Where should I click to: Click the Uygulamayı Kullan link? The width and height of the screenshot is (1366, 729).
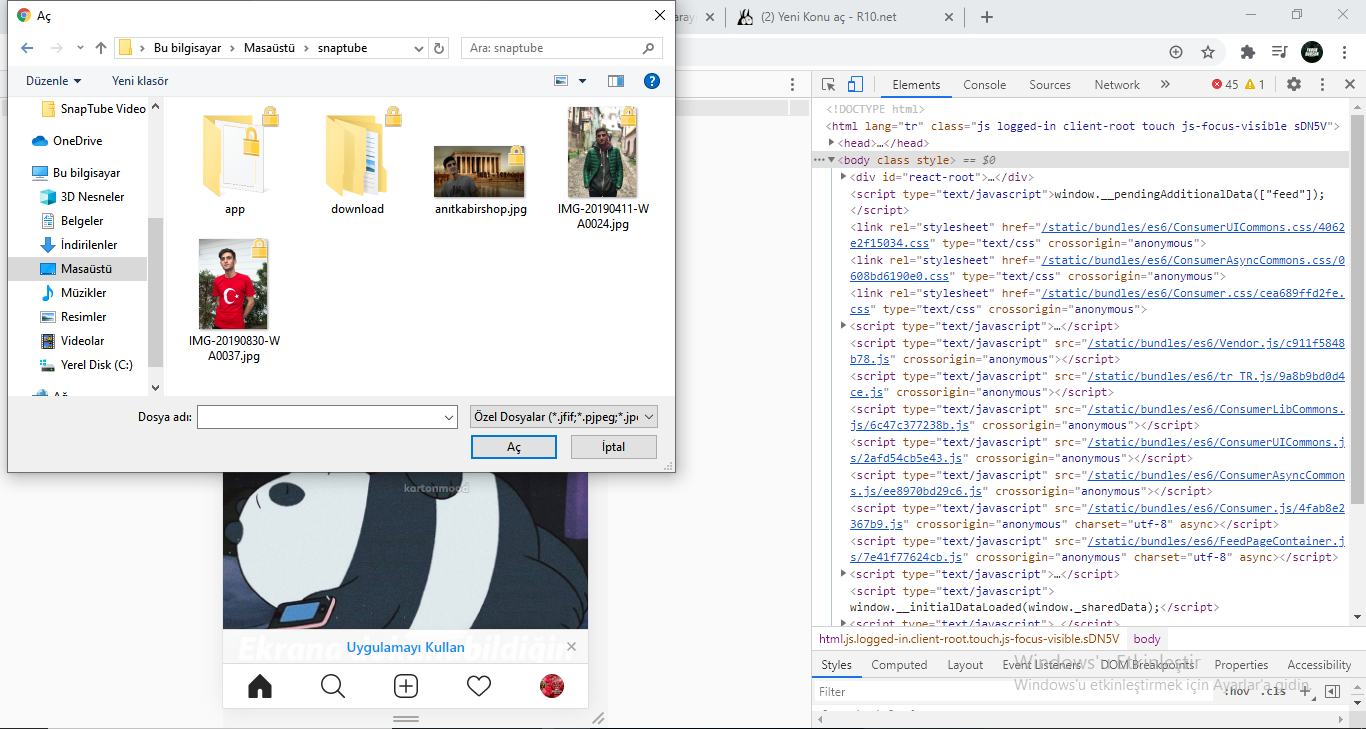coord(406,647)
